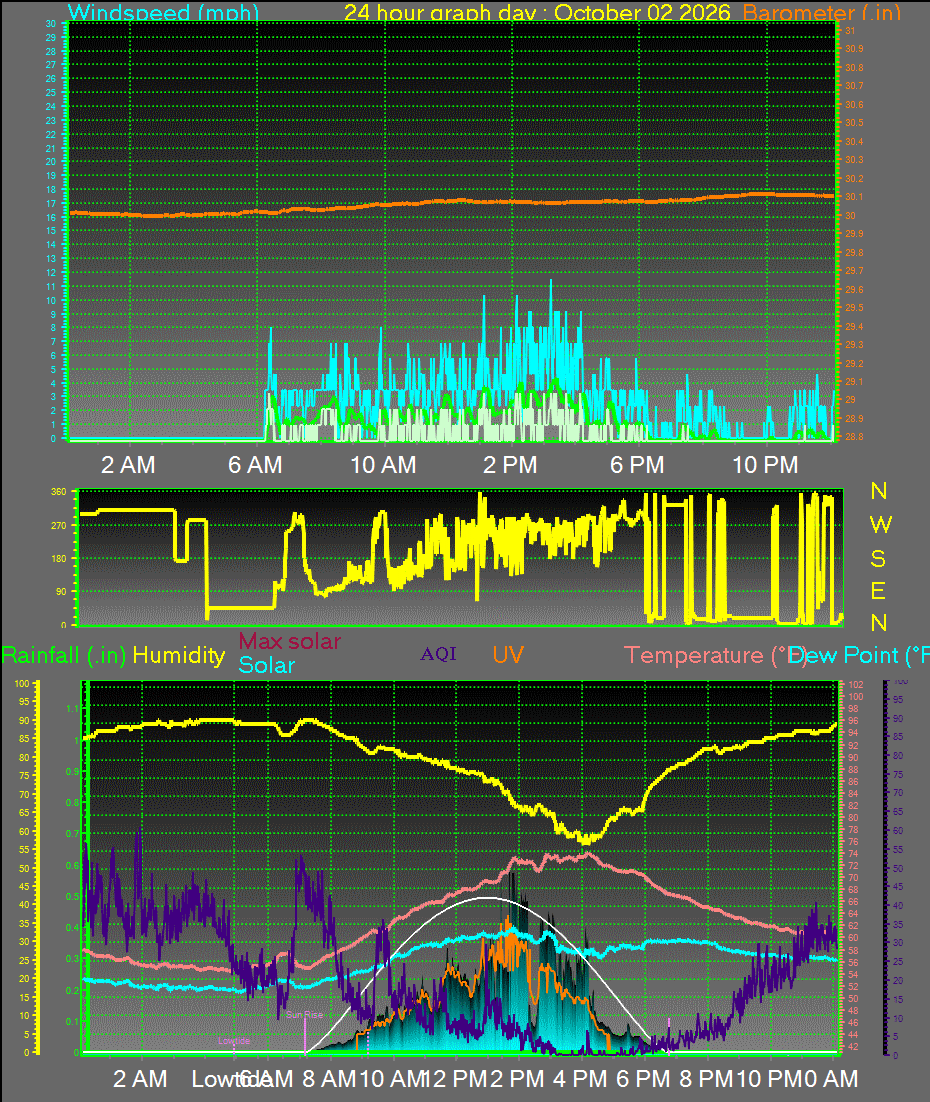Screen dimensions: 930x1102
Task: Click the 10 PM label on bottom chart axis
Action: 768,1079
